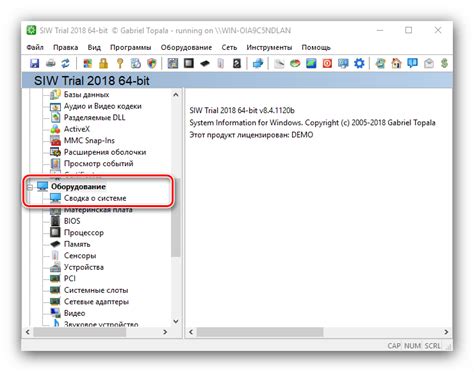The height and width of the screenshot is (372, 474).
Task: Open the Вид menu
Action: click(x=94, y=47)
